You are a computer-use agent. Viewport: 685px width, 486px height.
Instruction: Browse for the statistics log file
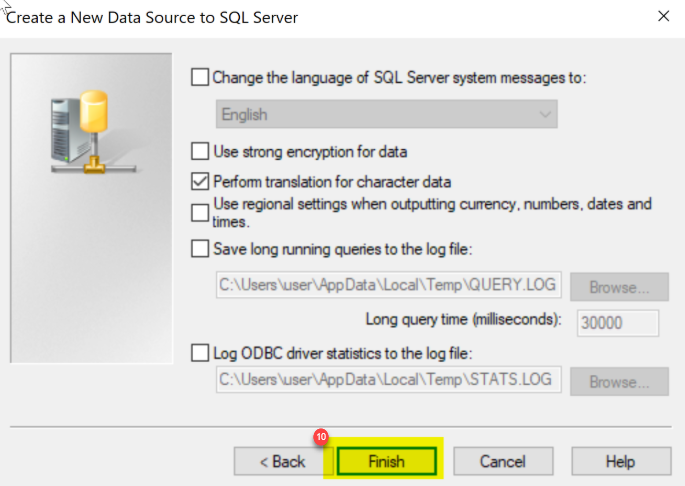pyautogui.click(x=619, y=382)
